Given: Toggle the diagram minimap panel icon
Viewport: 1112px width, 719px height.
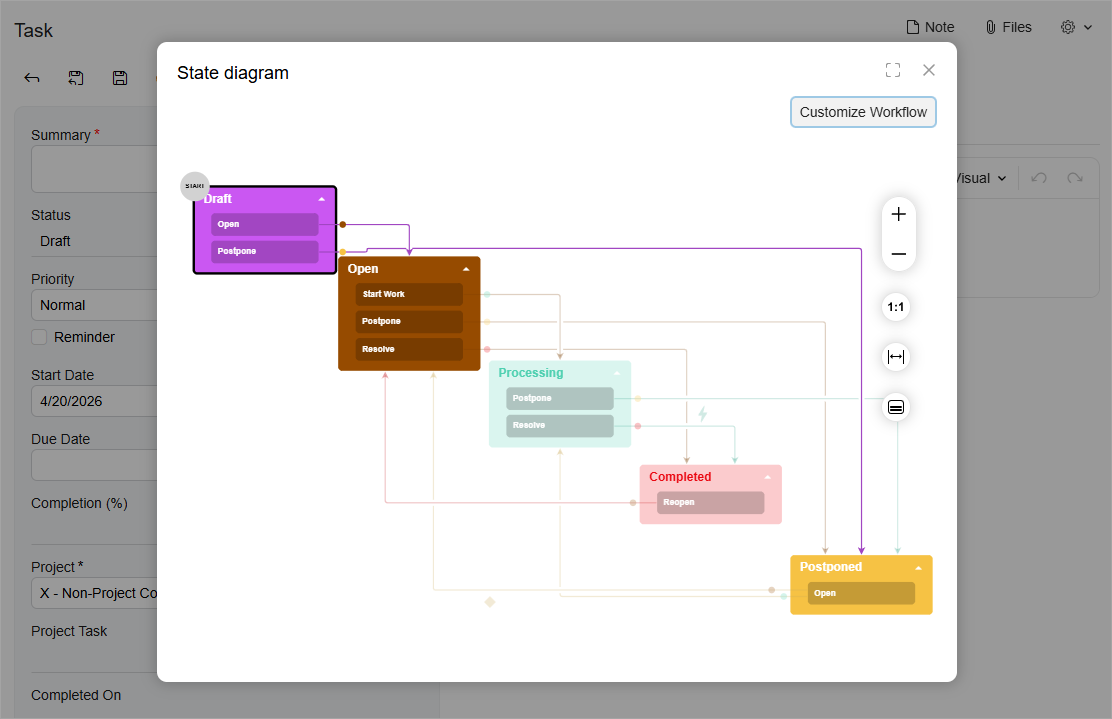Looking at the screenshot, I should (896, 407).
